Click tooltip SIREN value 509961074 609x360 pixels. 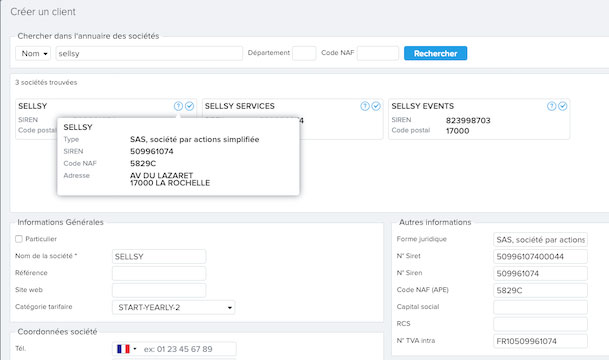coord(152,151)
